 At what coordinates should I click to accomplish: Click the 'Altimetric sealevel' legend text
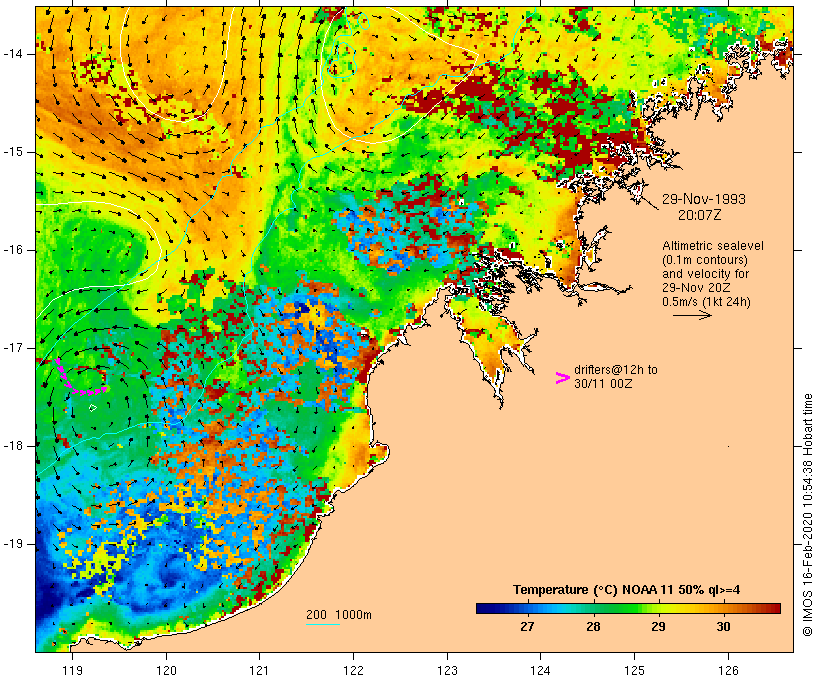tap(713, 246)
